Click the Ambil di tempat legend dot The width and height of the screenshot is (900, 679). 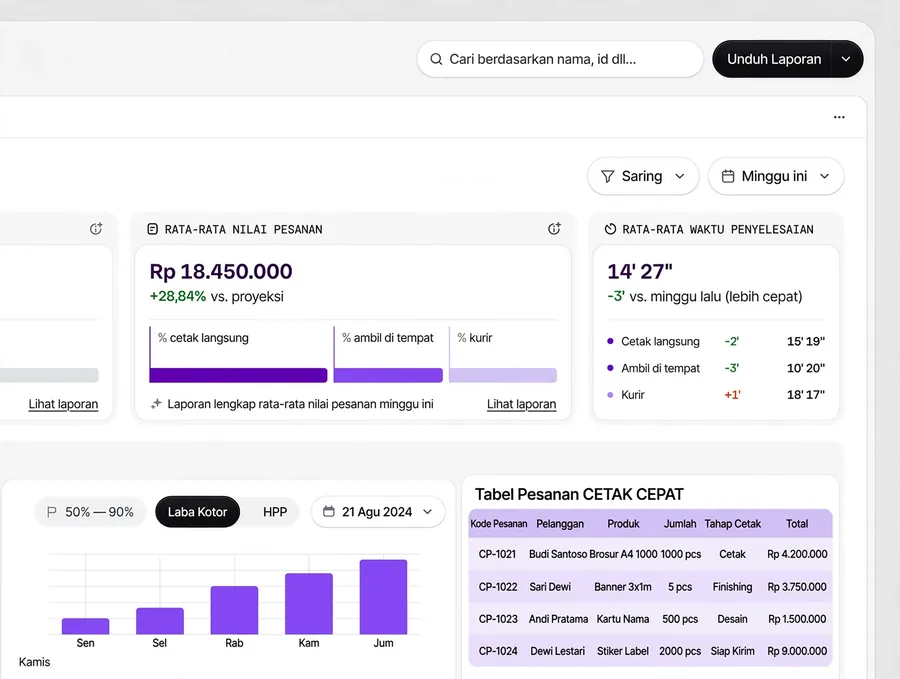[x=610, y=368]
